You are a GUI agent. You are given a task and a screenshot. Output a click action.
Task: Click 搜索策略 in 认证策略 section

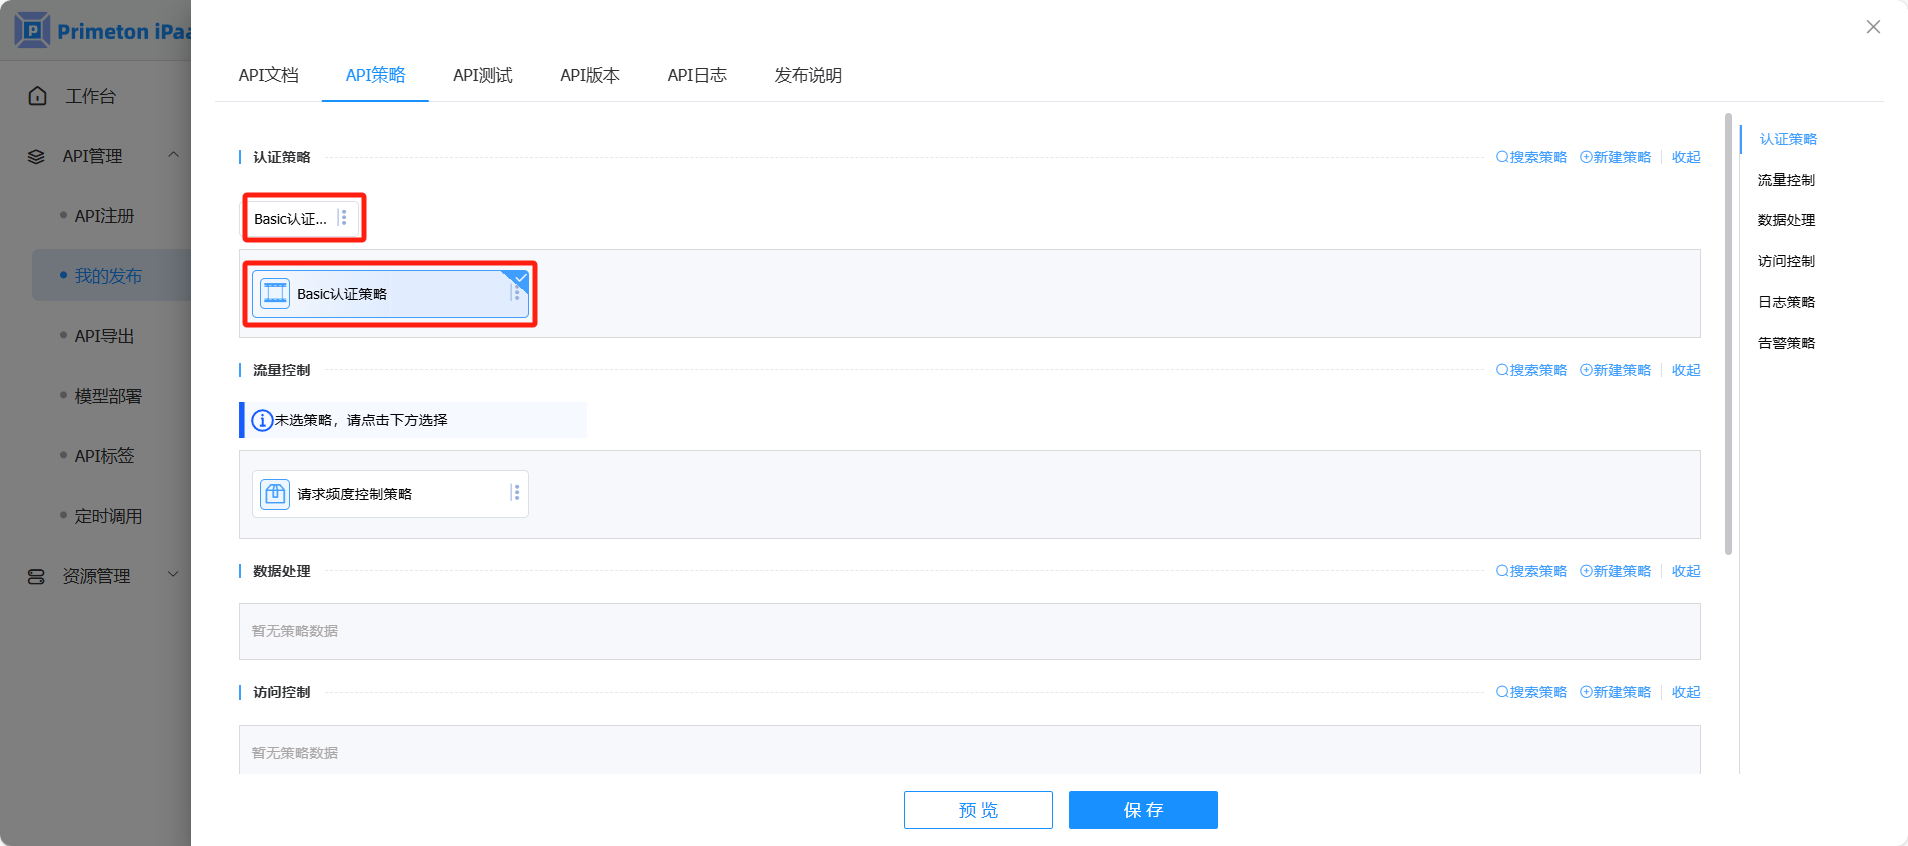1531,157
